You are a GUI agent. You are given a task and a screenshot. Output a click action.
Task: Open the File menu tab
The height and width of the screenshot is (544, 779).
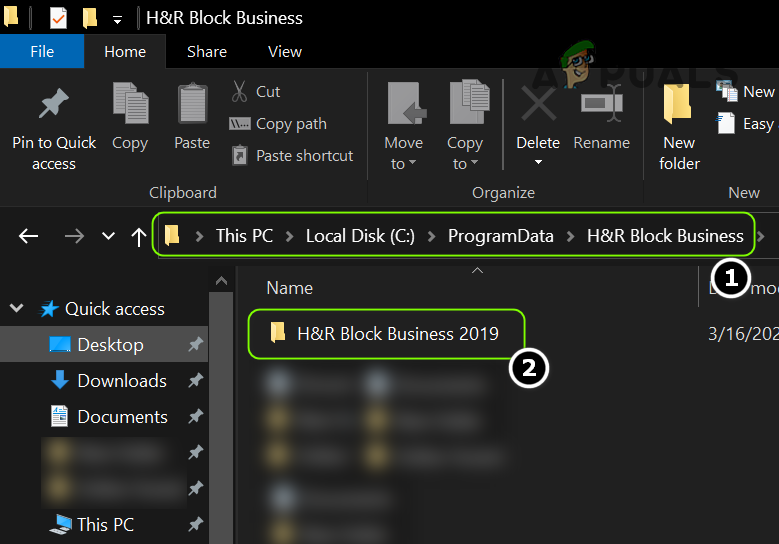pyautogui.click(x=42, y=51)
